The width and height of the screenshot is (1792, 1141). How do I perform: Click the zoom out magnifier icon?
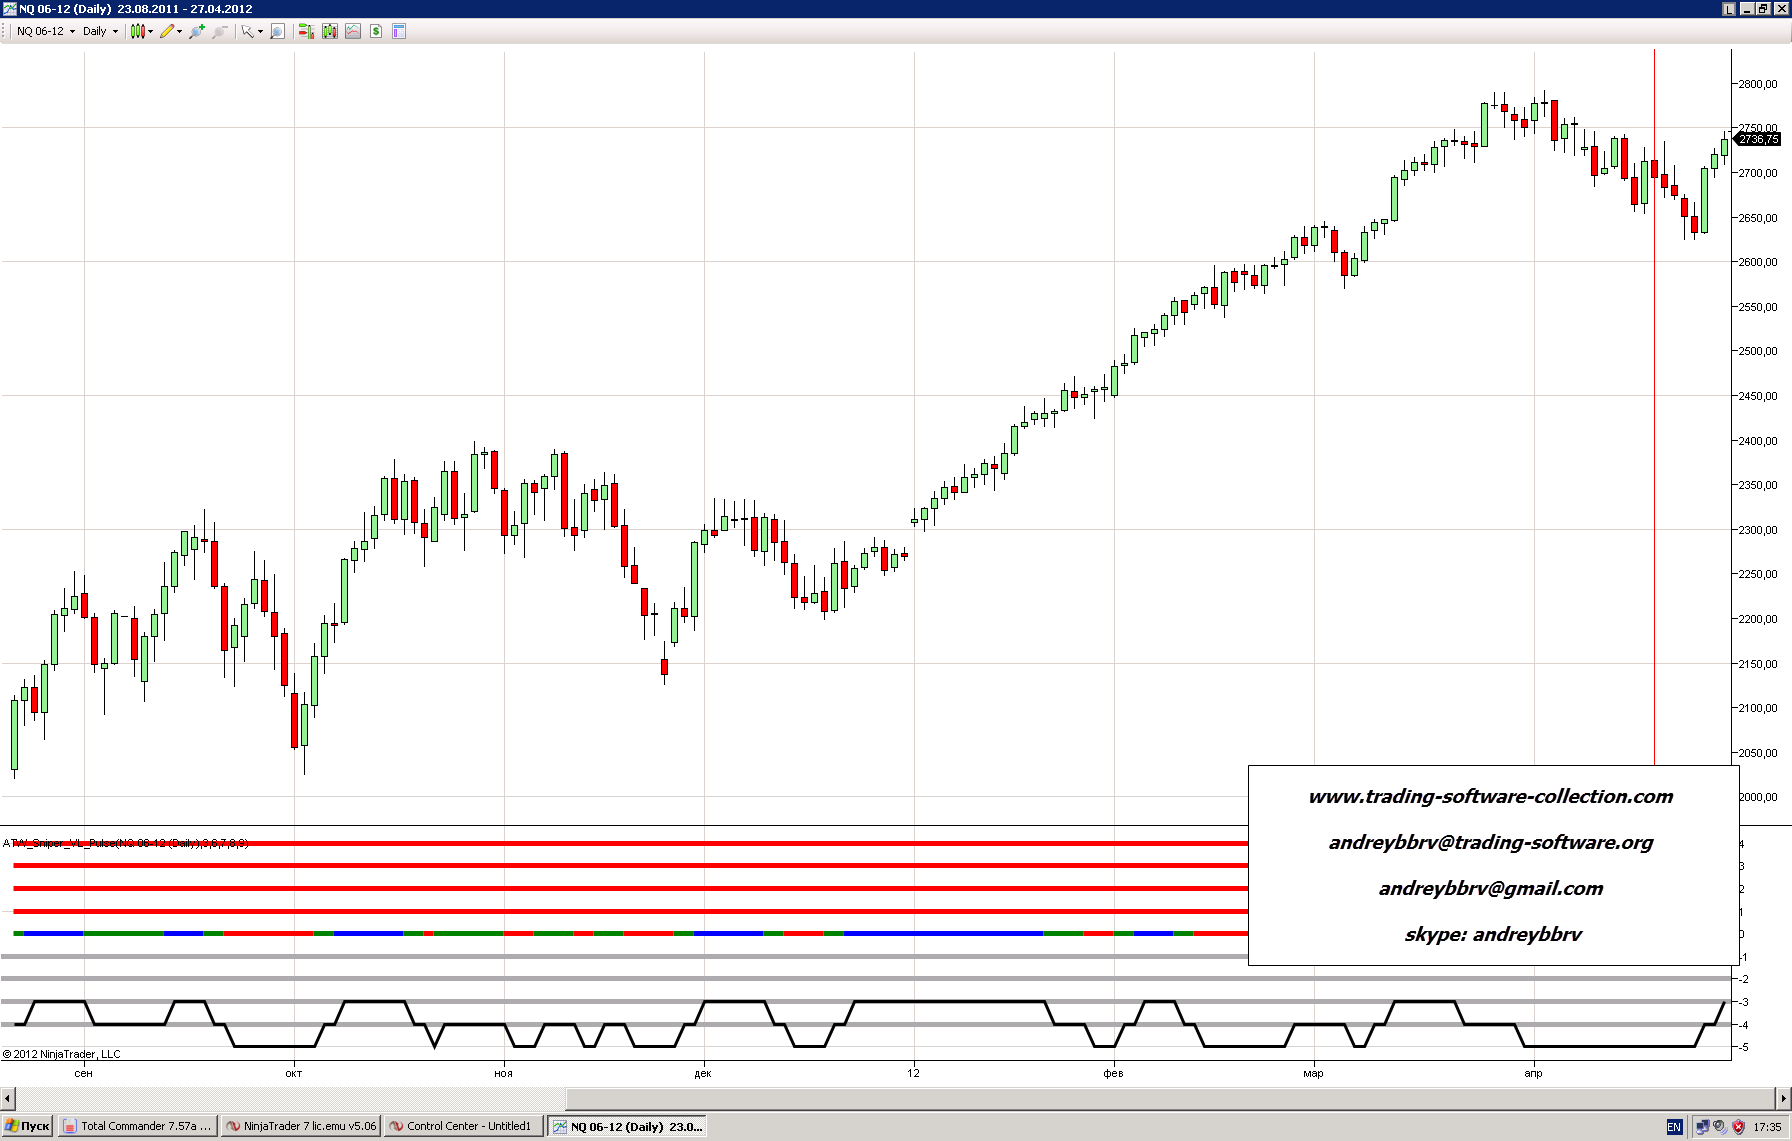[219, 32]
